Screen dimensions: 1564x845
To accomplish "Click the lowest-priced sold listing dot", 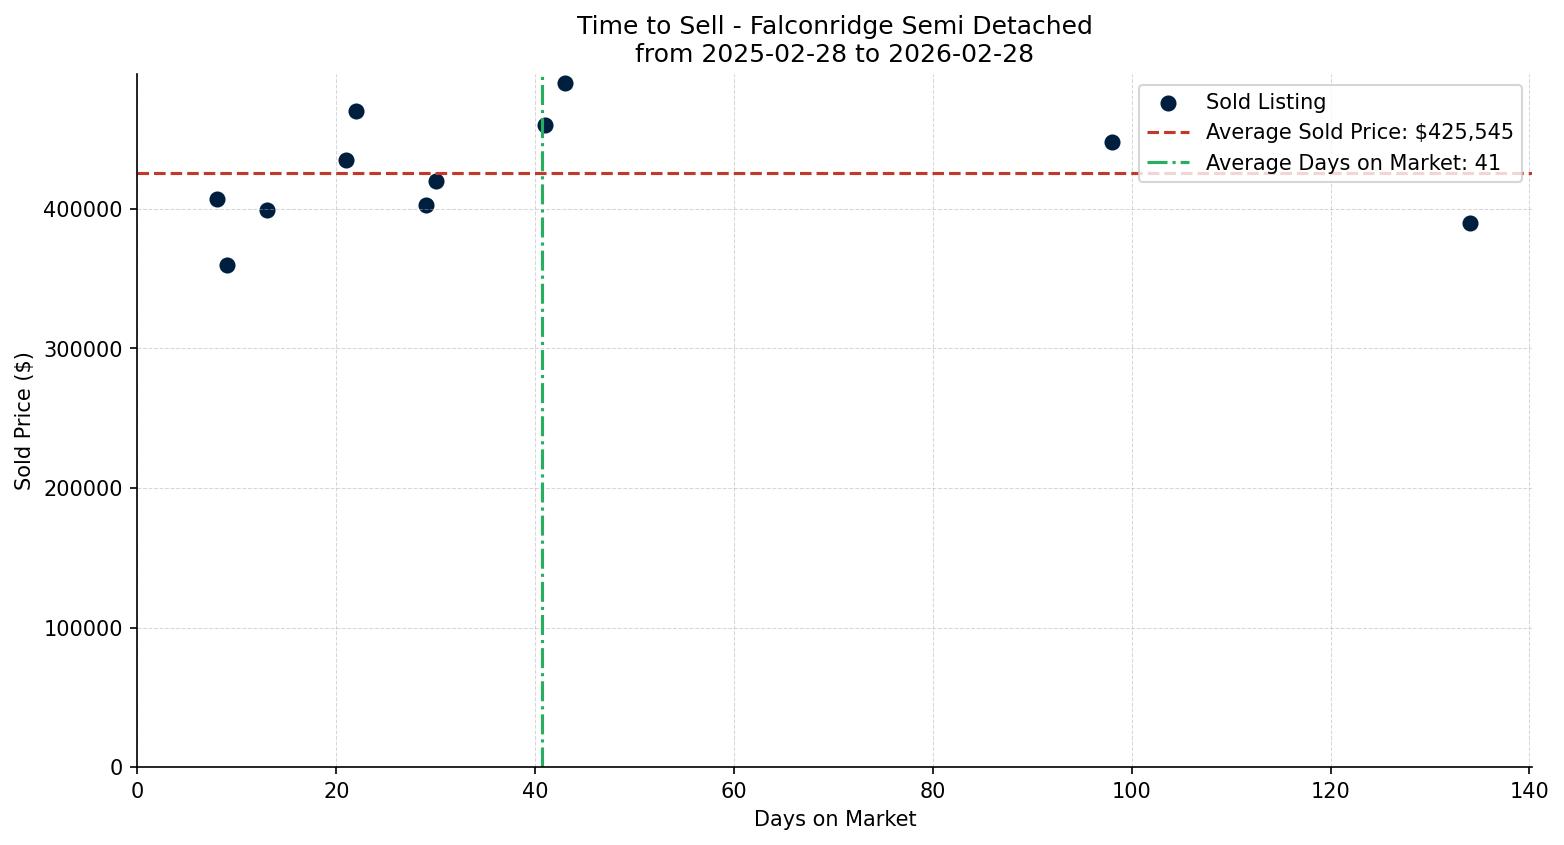I will tap(227, 265).
